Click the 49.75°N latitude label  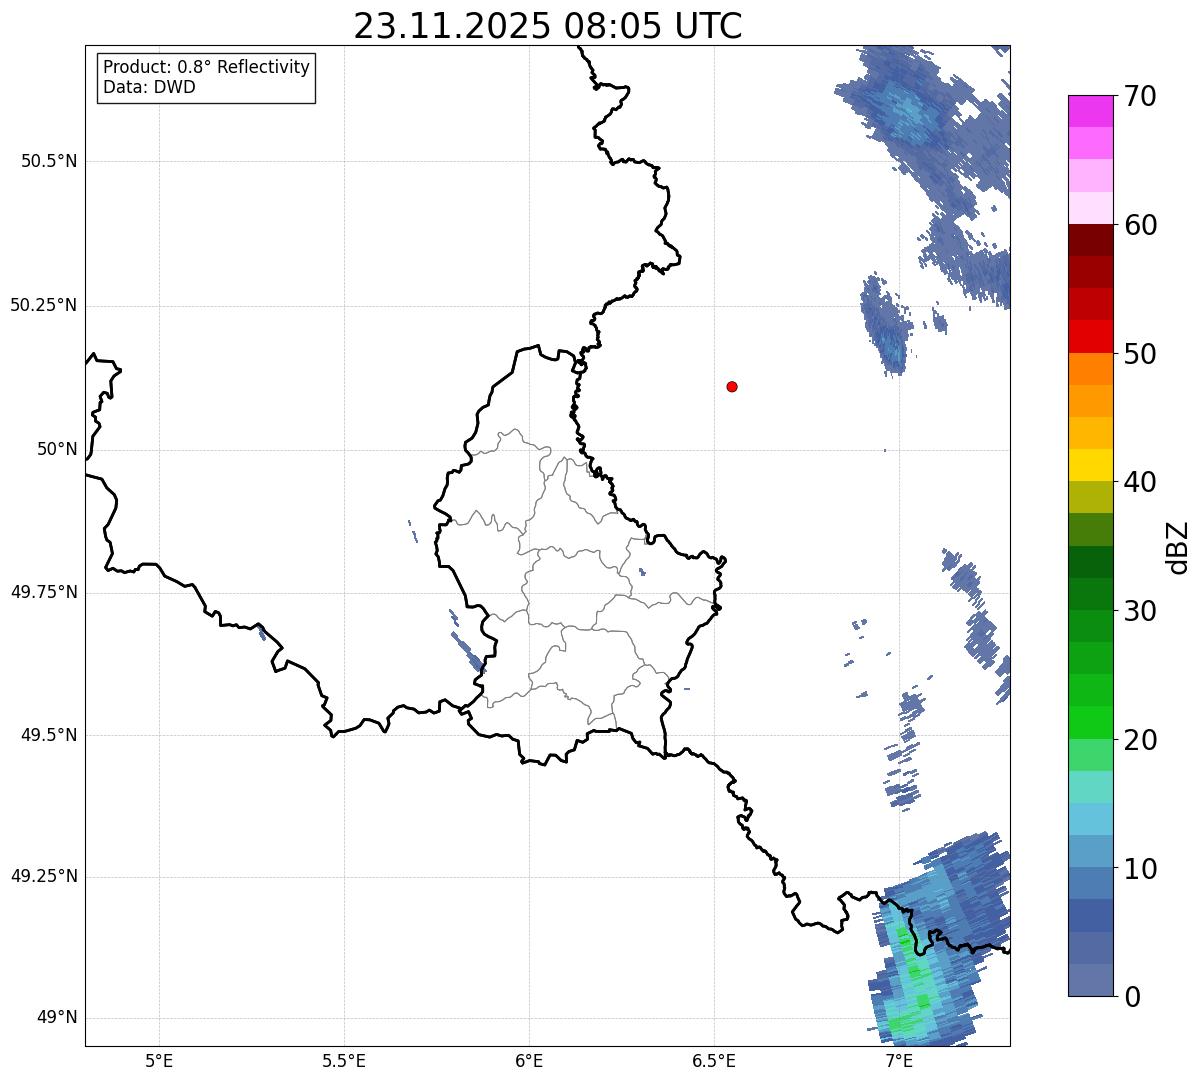pyautogui.click(x=44, y=592)
